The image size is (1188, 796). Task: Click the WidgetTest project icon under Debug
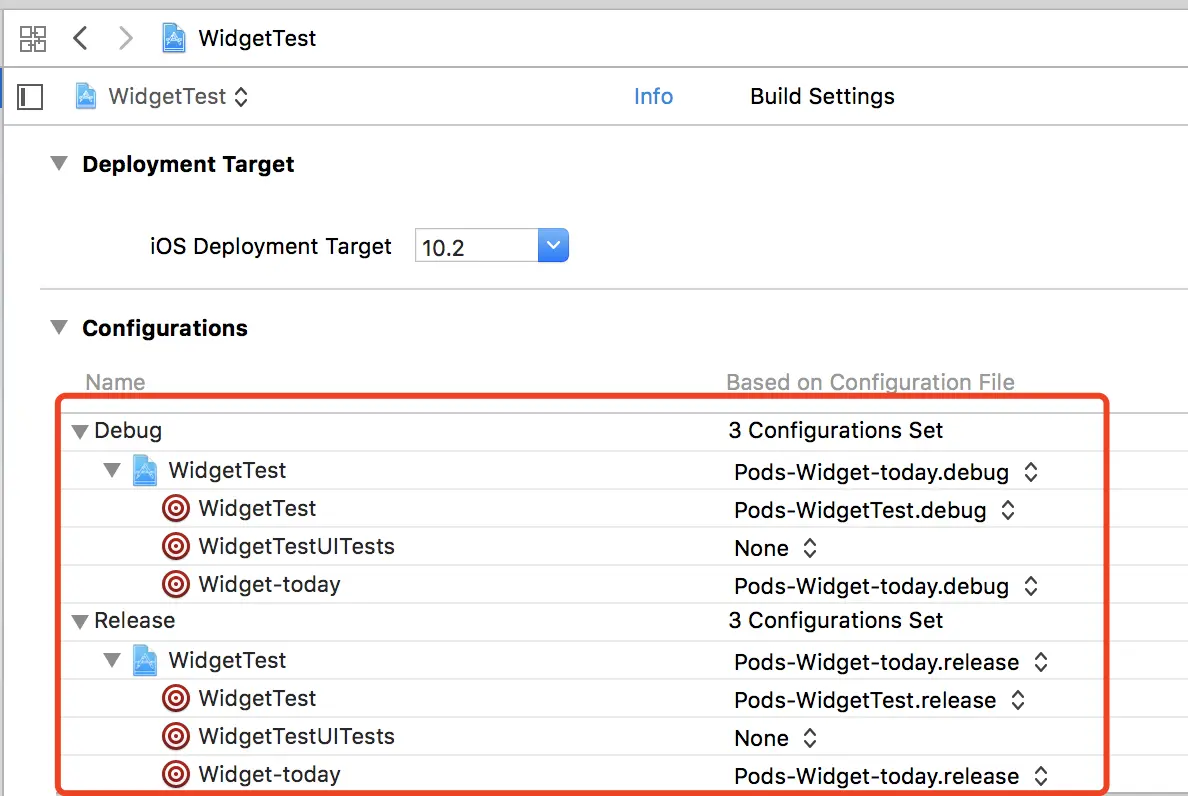tap(146, 470)
